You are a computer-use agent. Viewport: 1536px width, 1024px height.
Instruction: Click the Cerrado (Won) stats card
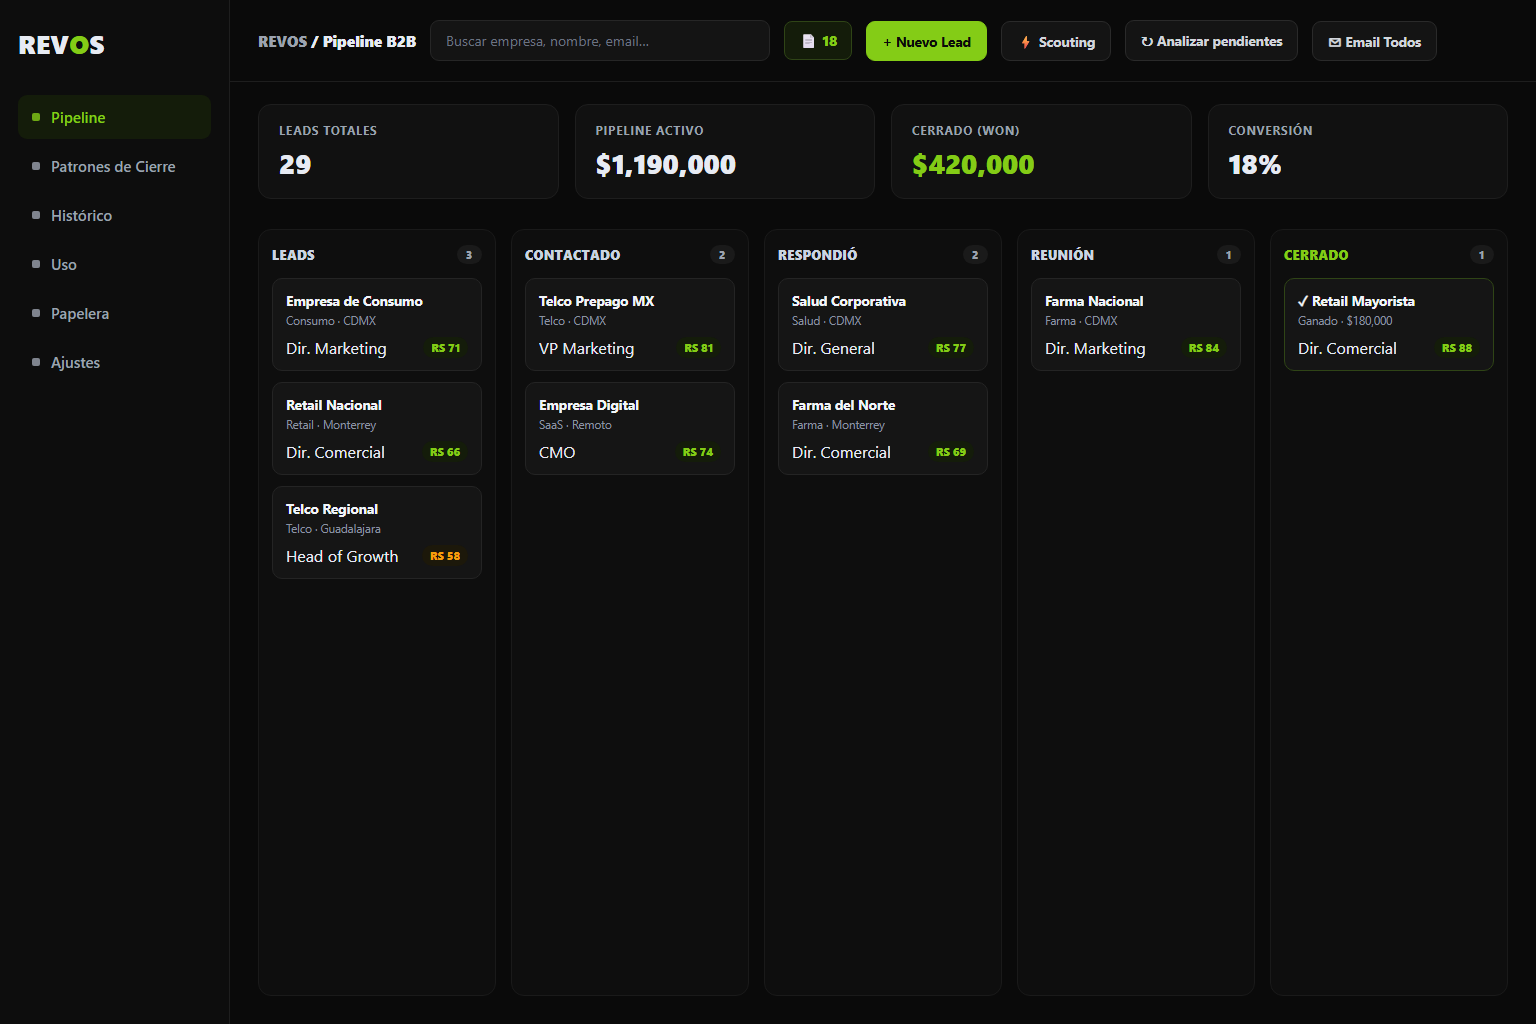[1041, 152]
